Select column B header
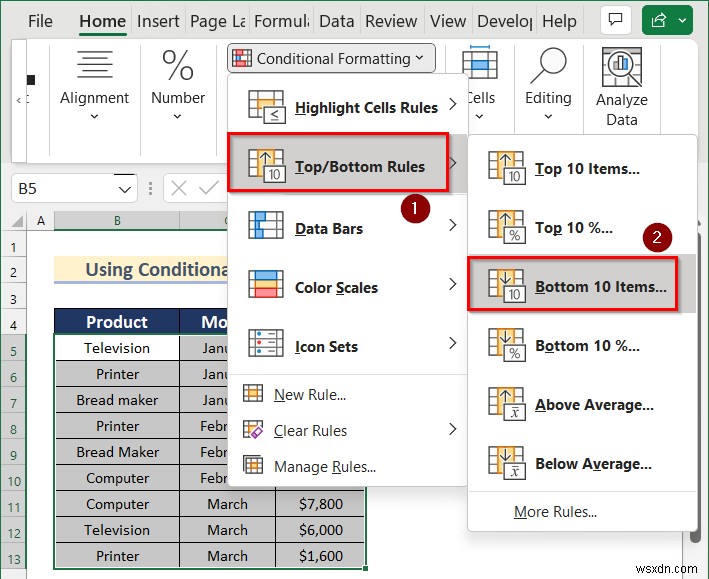The image size is (709, 579). click(117, 221)
